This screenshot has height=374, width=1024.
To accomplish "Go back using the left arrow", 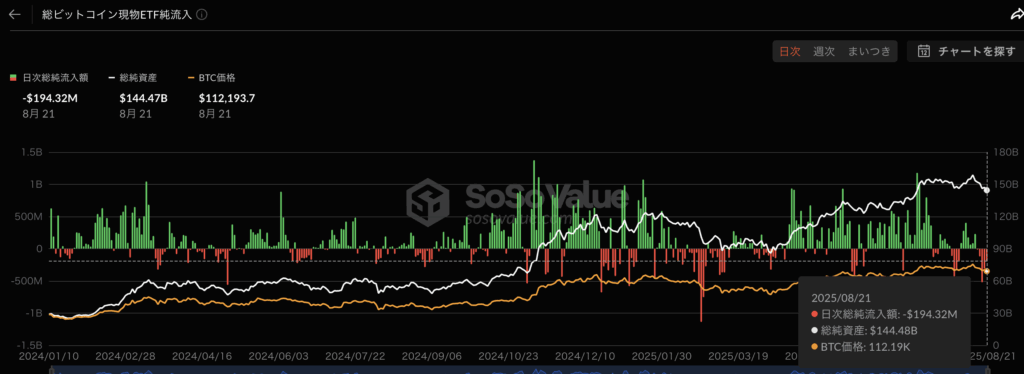I will click(15, 14).
